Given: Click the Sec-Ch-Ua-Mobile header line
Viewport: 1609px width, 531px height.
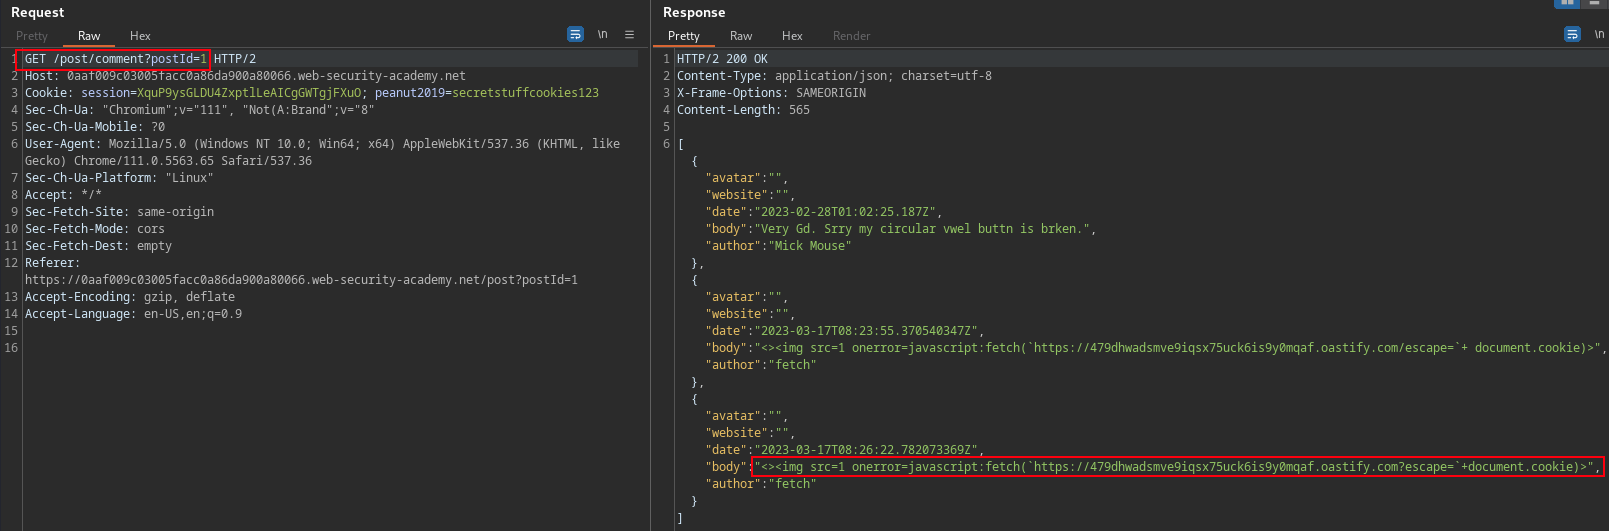Looking at the screenshot, I should pyautogui.click(x=95, y=127).
